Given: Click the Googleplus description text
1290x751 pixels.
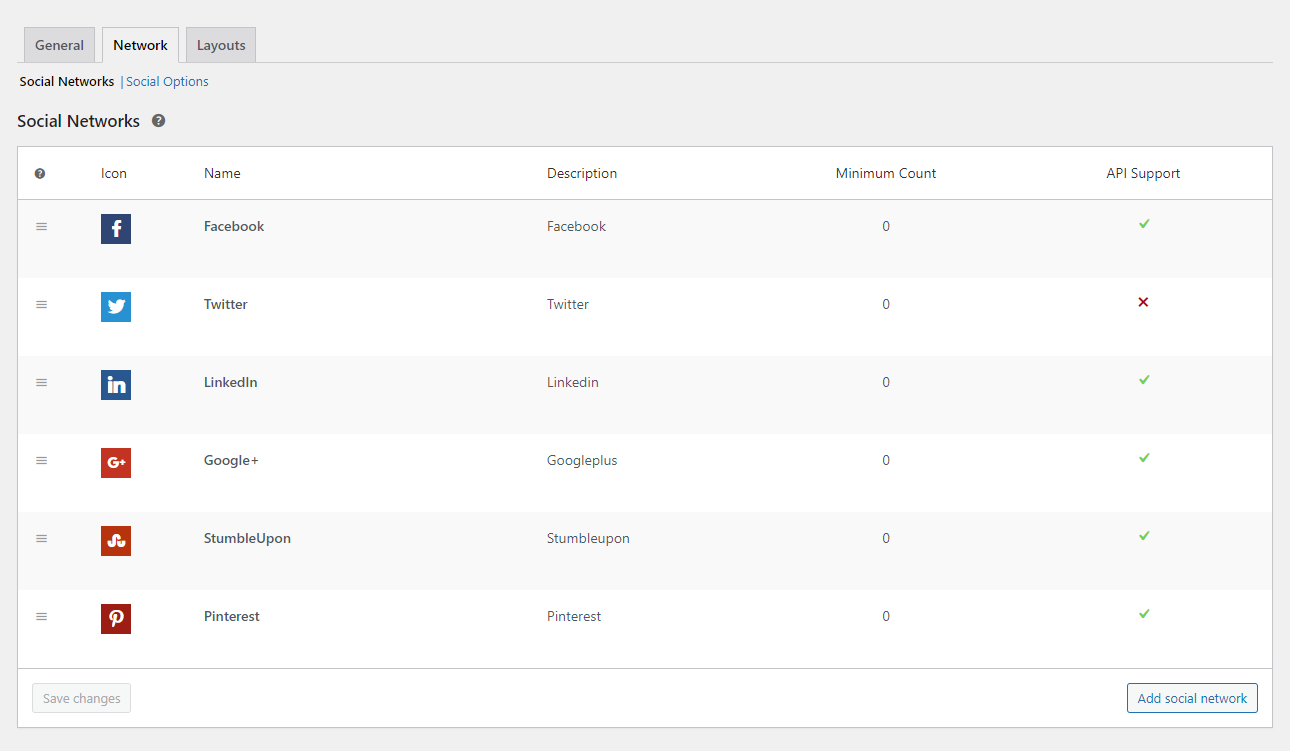Looking at the screenshot, I should [x=582, y=461].
